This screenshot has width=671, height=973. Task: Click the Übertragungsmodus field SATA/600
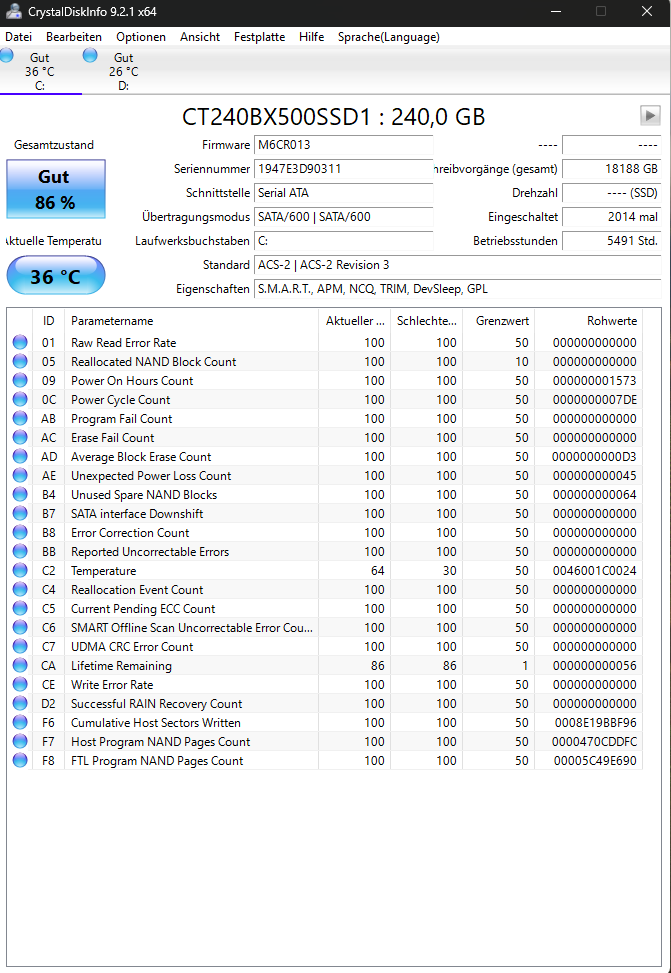343,217
